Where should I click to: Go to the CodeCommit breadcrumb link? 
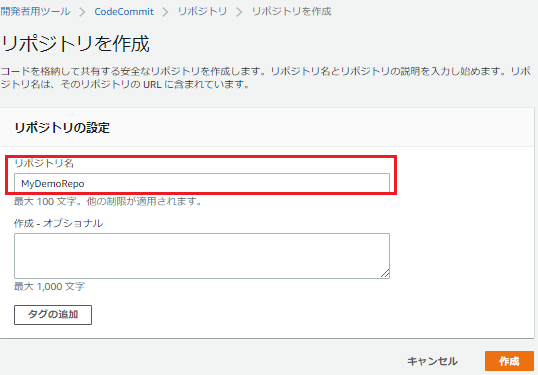124,12
